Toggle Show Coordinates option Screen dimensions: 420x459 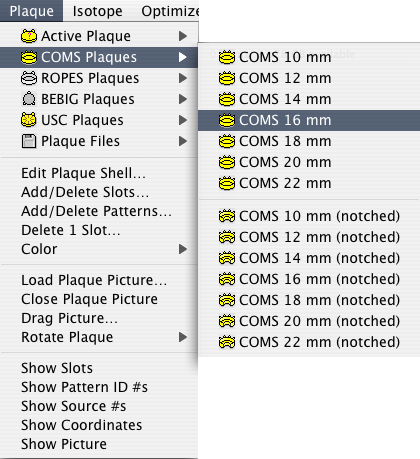(x=82, y=425)
